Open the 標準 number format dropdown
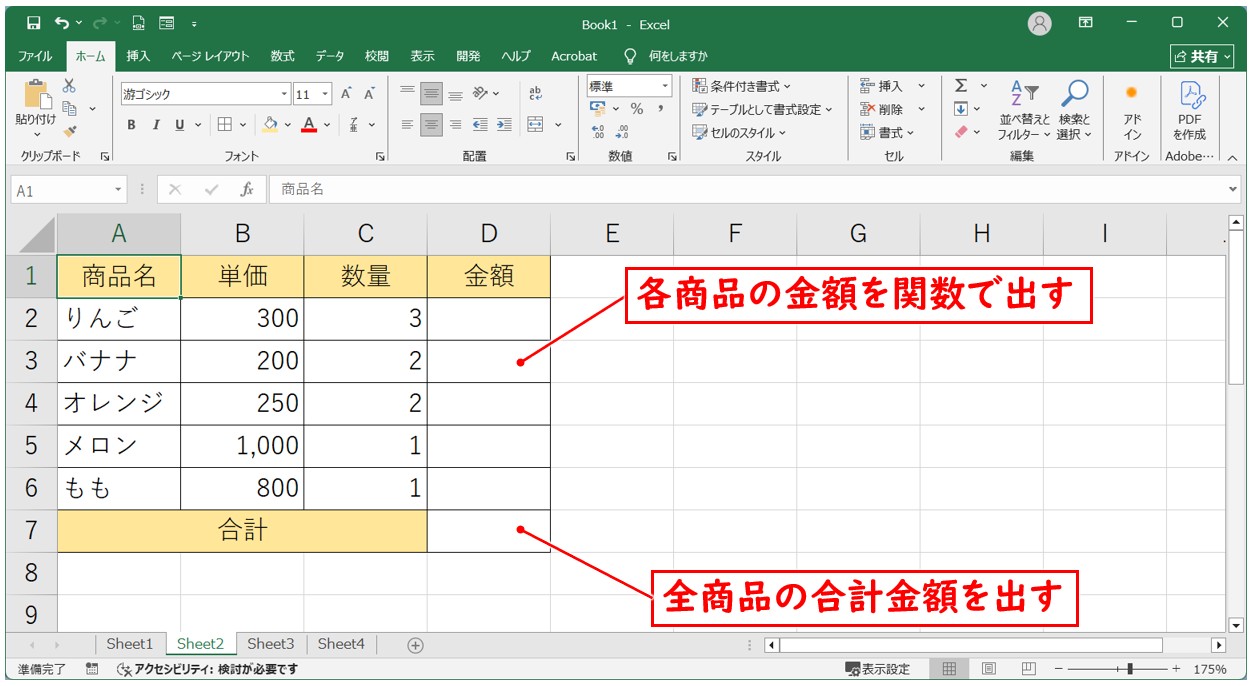Image resolution: width=1252 pixels, height=686 pixels. [x=665, y=86]
